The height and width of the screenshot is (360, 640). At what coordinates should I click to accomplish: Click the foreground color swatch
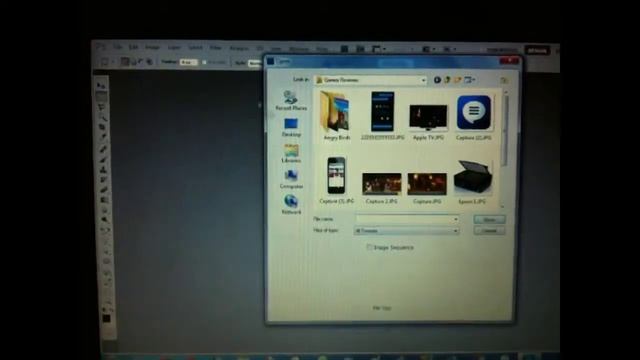click(107, 319)
